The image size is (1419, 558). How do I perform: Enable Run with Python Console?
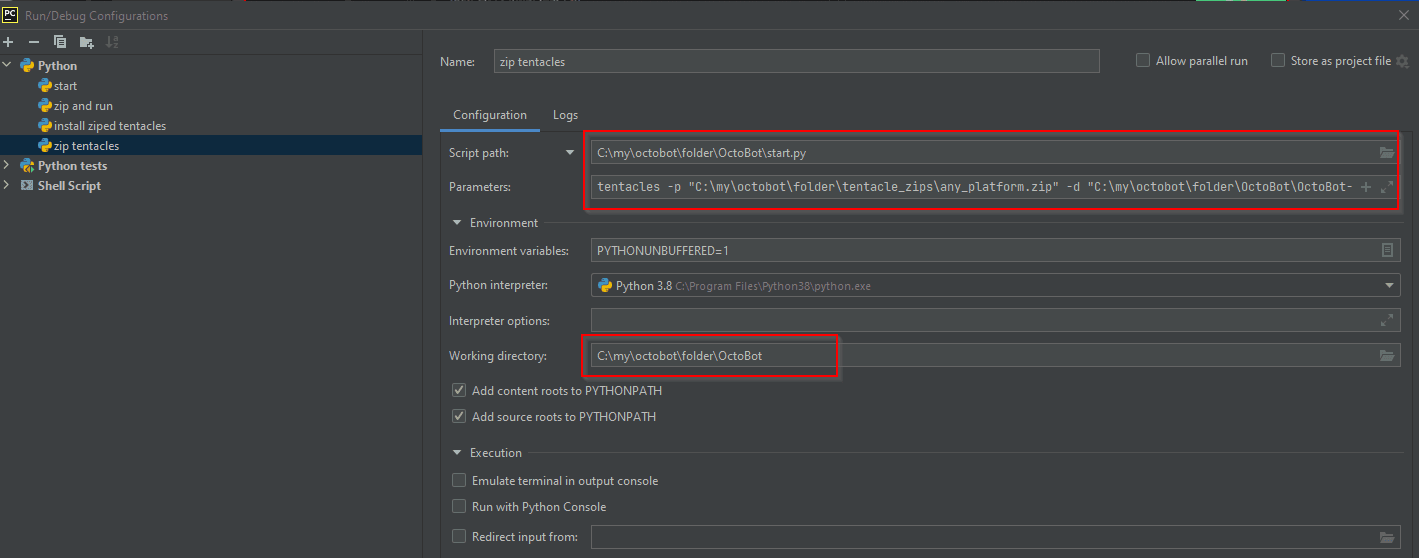coord(459,506)
